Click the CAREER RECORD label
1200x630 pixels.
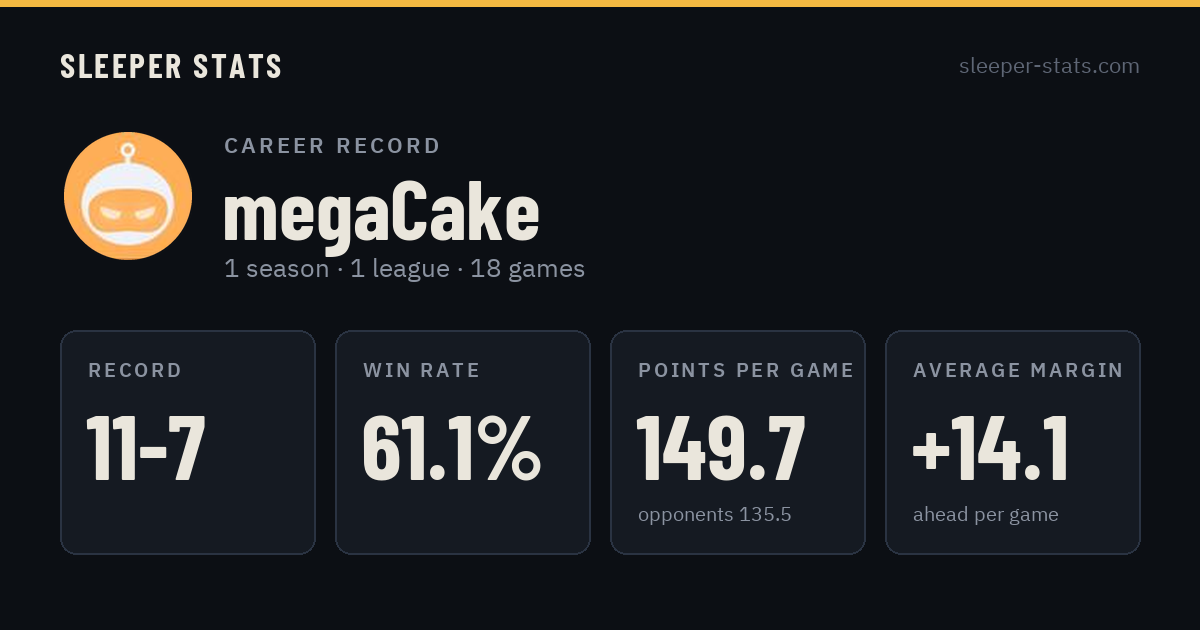click(332, 146)
